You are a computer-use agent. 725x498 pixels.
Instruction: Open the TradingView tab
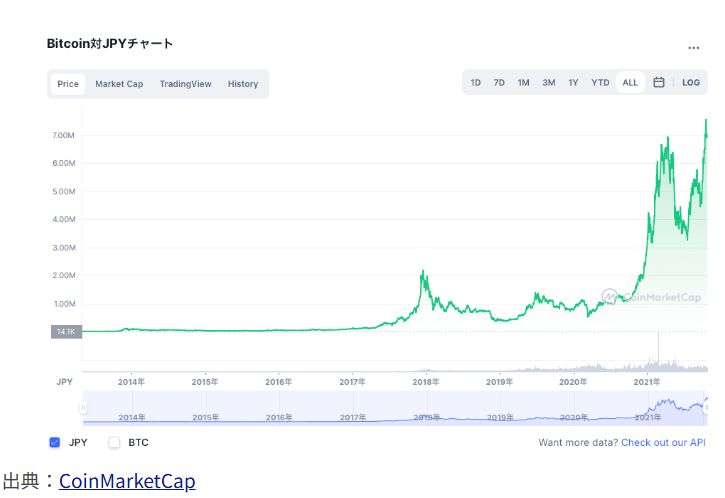pos(185,84)
